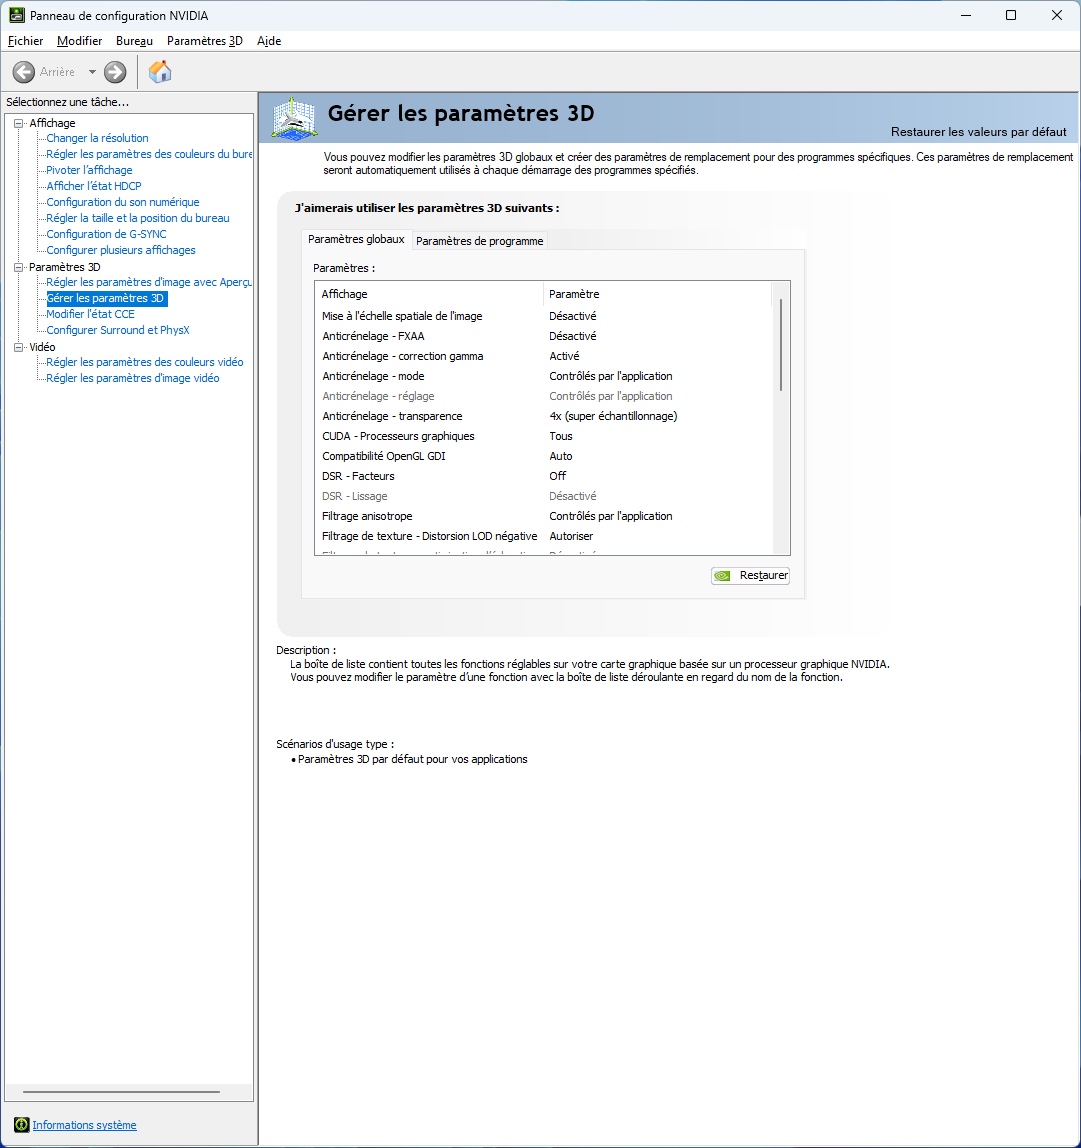The width and height of the screenshot is (1081, 1148).
Task: Click the Home toolbar icon
Action: tap(160, 72)
